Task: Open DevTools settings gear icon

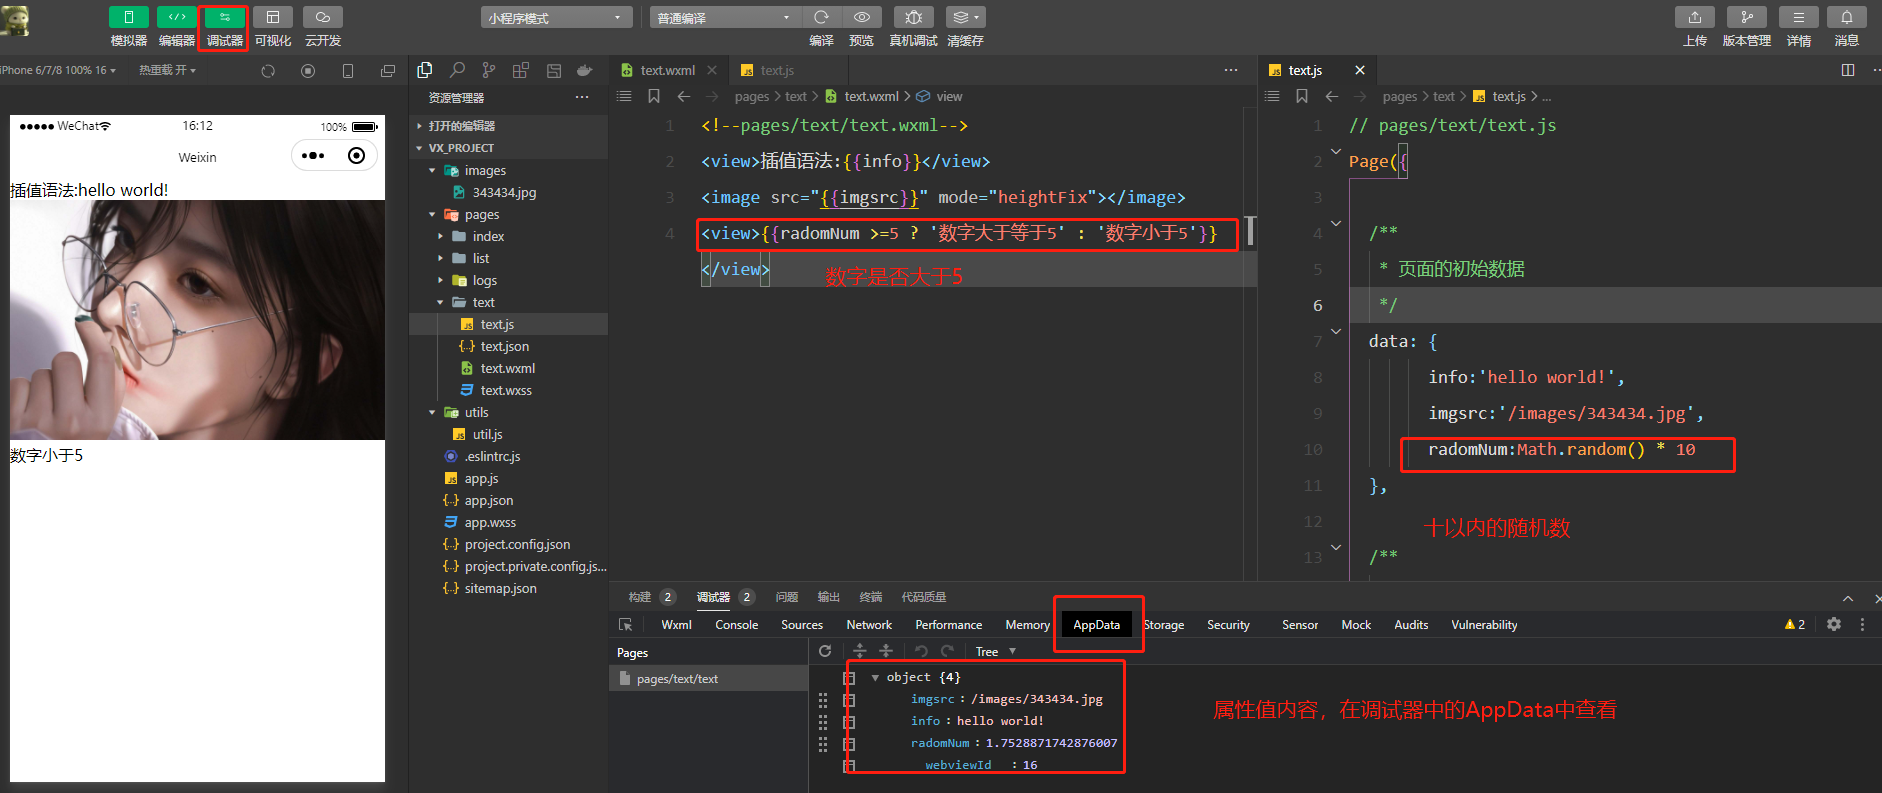Action: pyautogui.click(x=1833, y=624)
